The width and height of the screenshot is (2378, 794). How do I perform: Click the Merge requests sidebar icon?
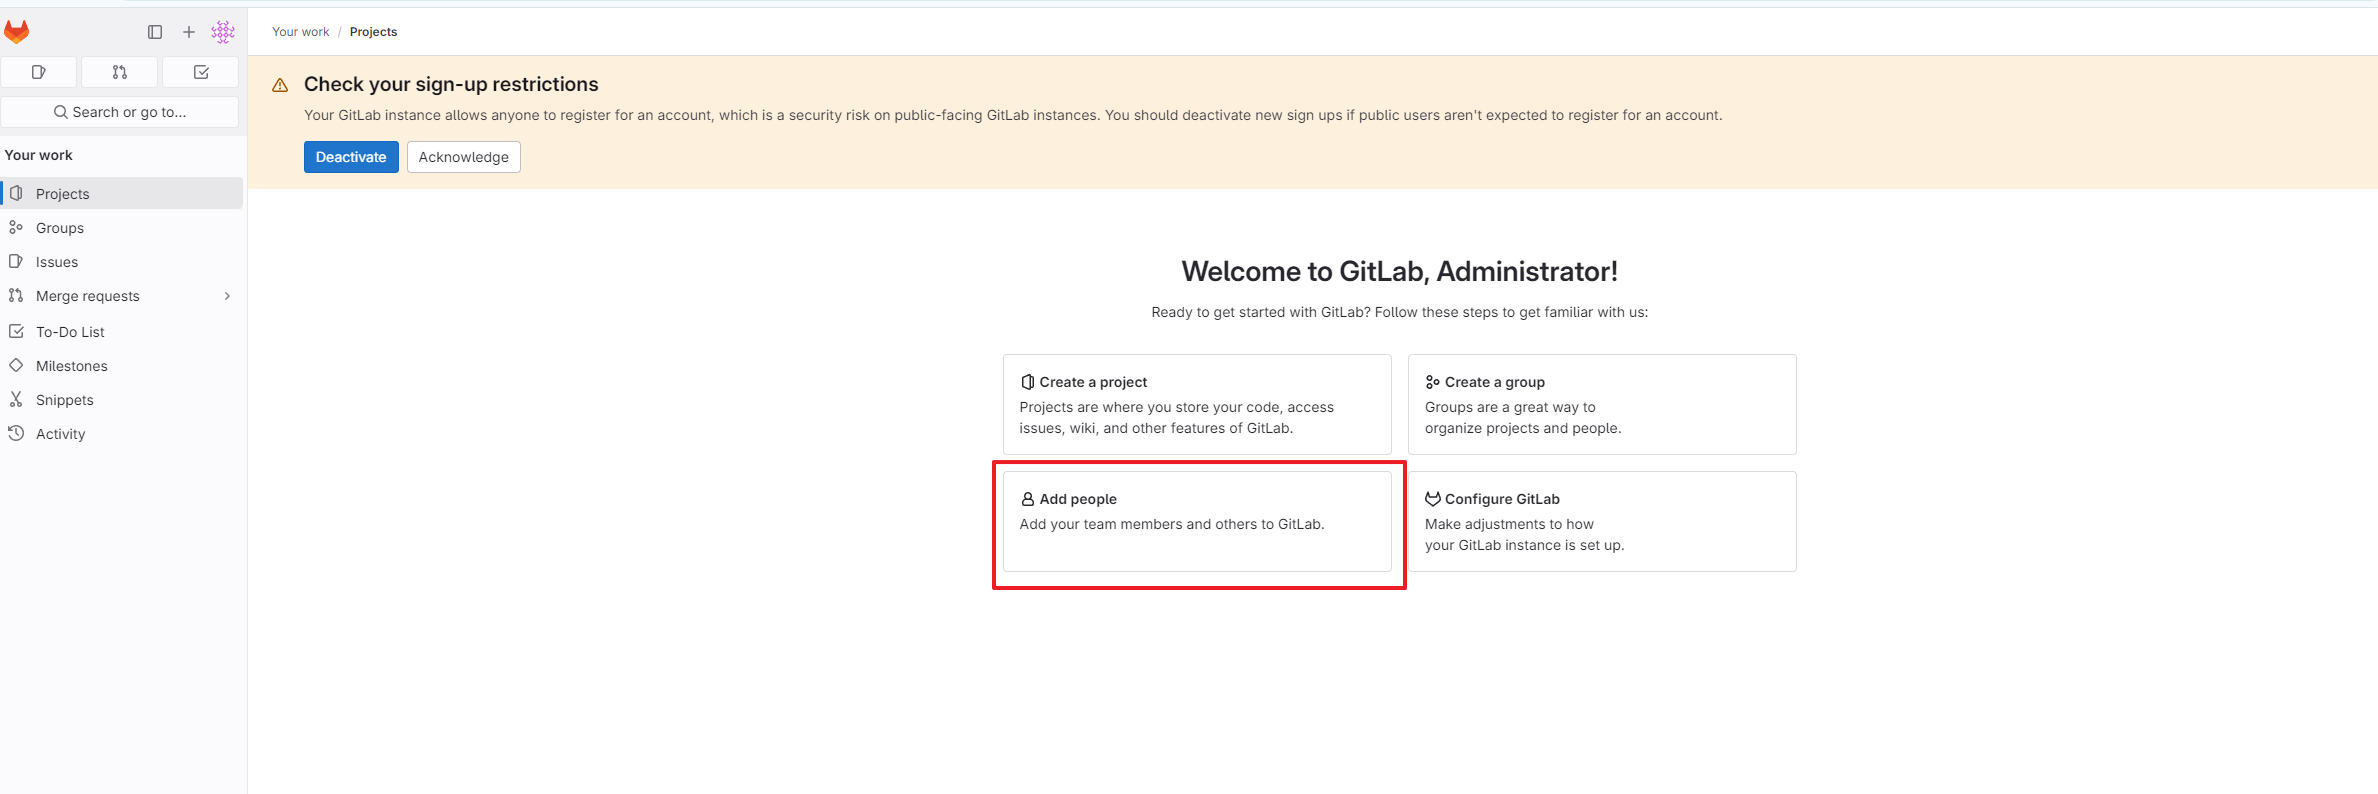pyautogui.click(x=16, y=295)
